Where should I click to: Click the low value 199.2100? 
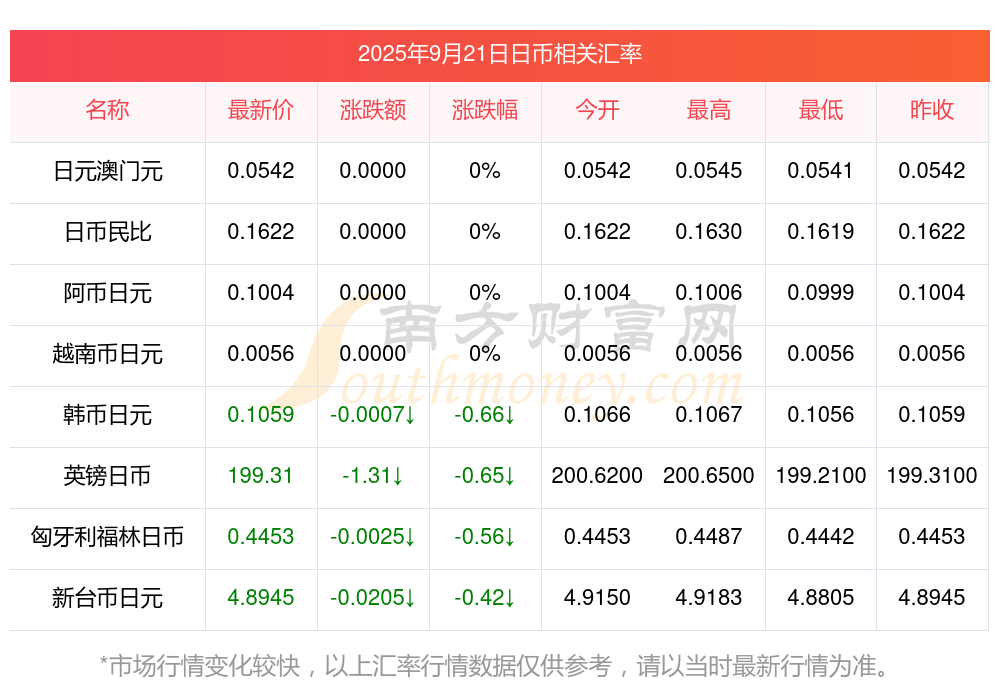[821, 475]
